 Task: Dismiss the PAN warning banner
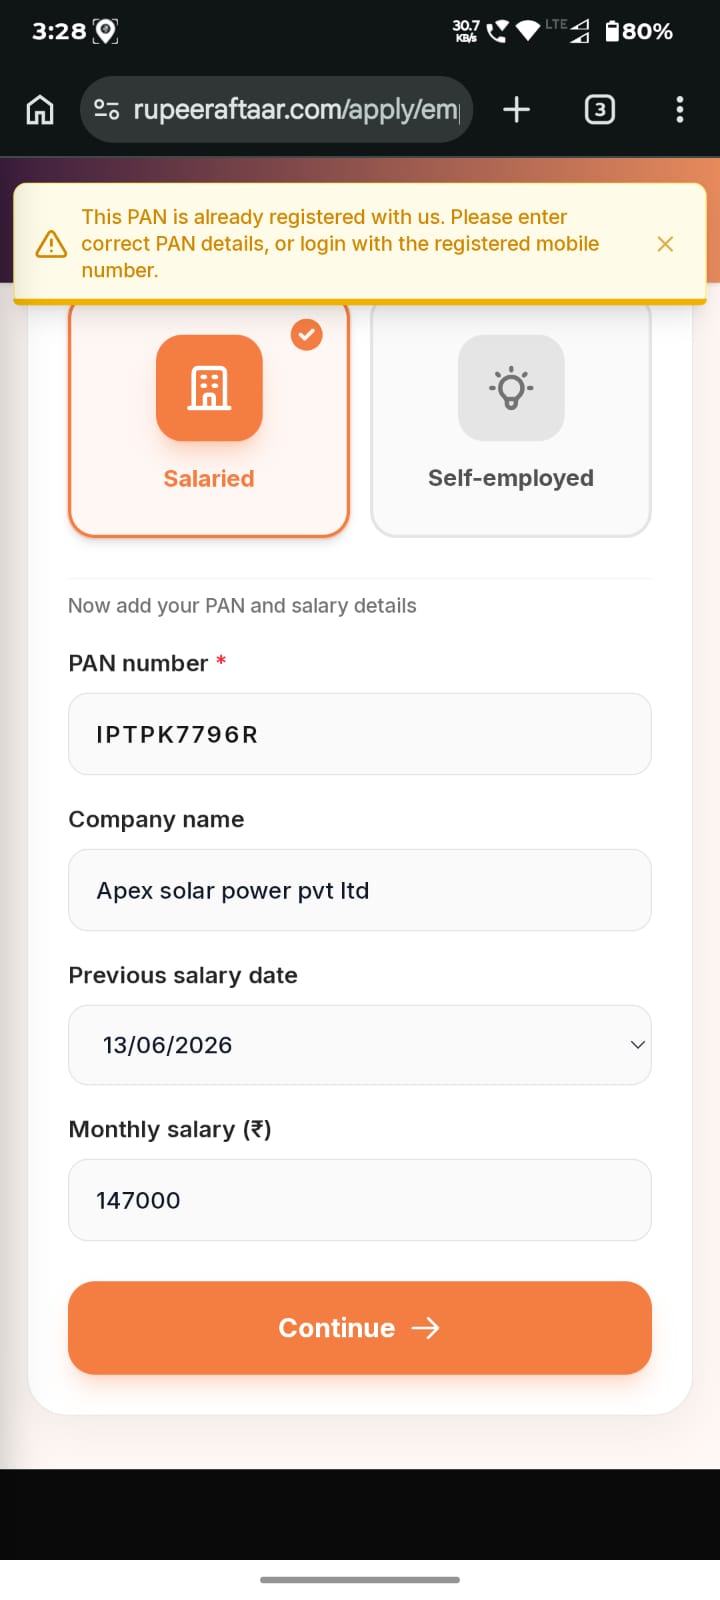click(x=665, y=244)
